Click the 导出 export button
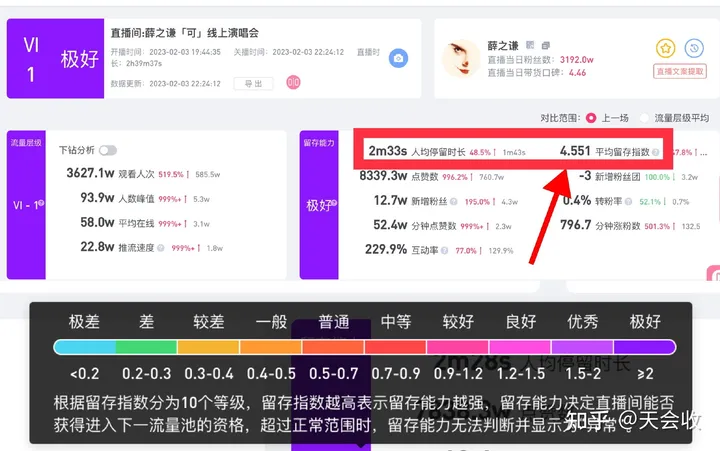The height and width of the screenshot is (451, 720). [x=253, y=84]
